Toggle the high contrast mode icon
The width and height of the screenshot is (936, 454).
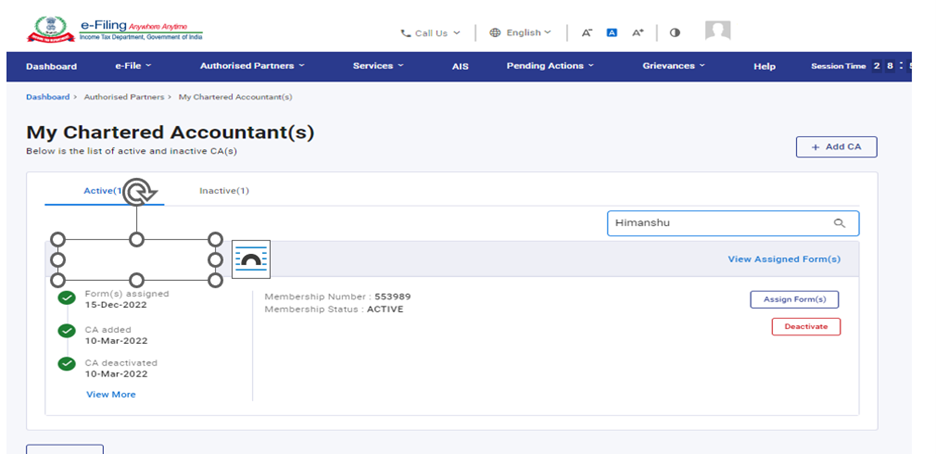point(675,32)
